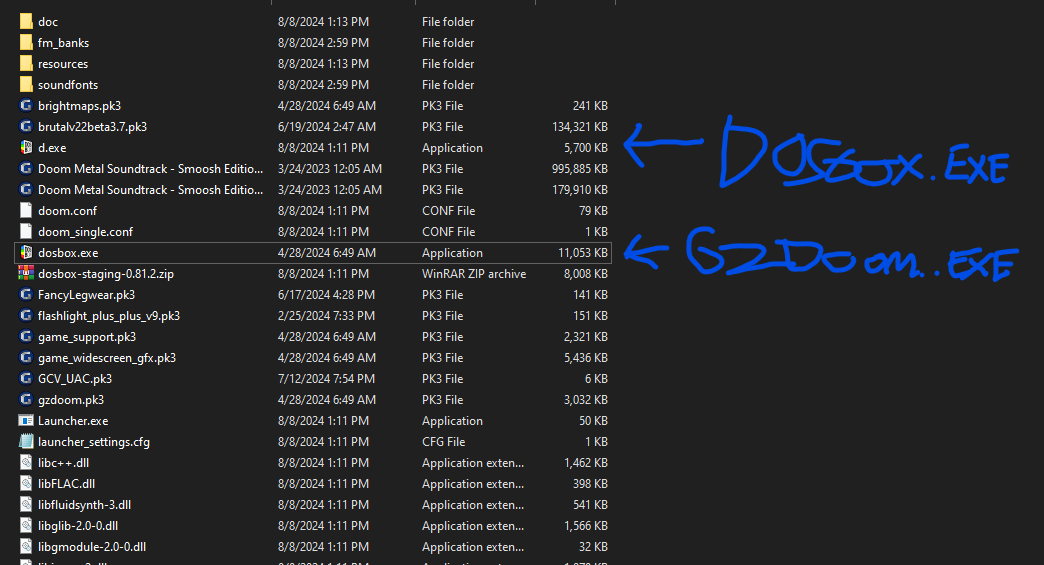The height and width of the screenshot is (565, 1044).
Task: Click the gzdoom.pk3 file icon
Action: [26, 400]
